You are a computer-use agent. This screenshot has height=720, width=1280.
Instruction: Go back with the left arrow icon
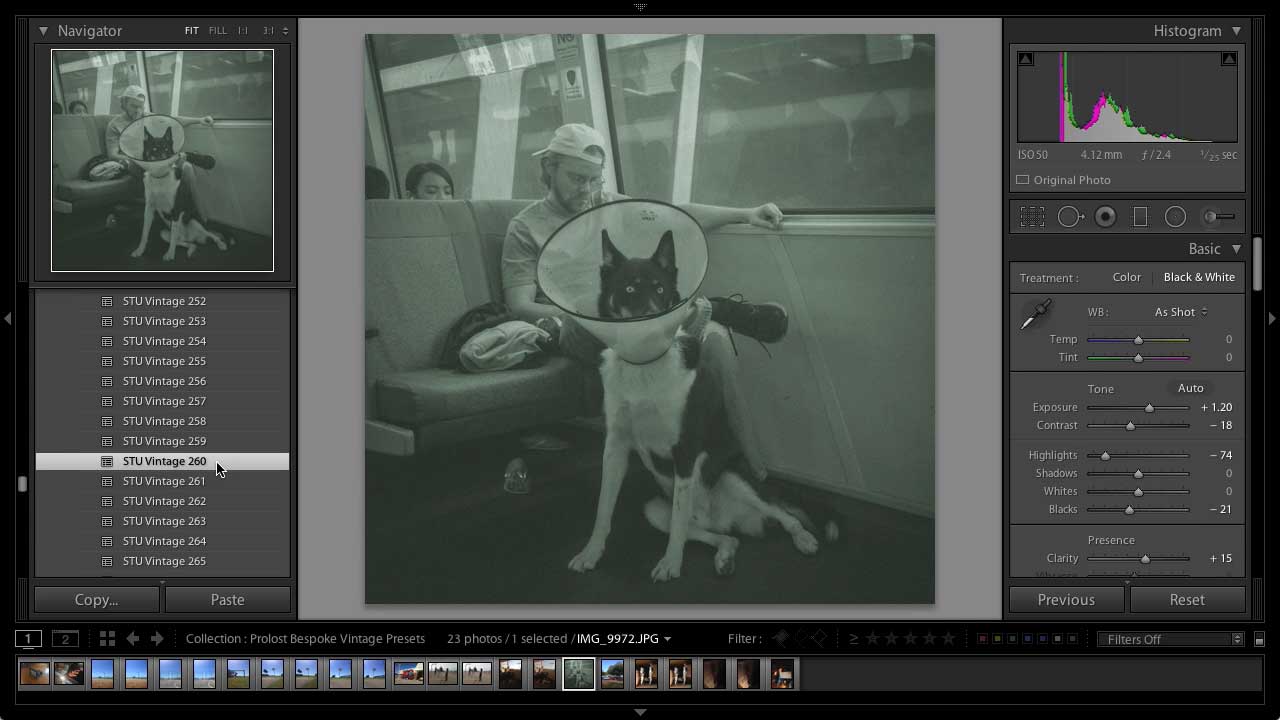click(x=132, y=639)
